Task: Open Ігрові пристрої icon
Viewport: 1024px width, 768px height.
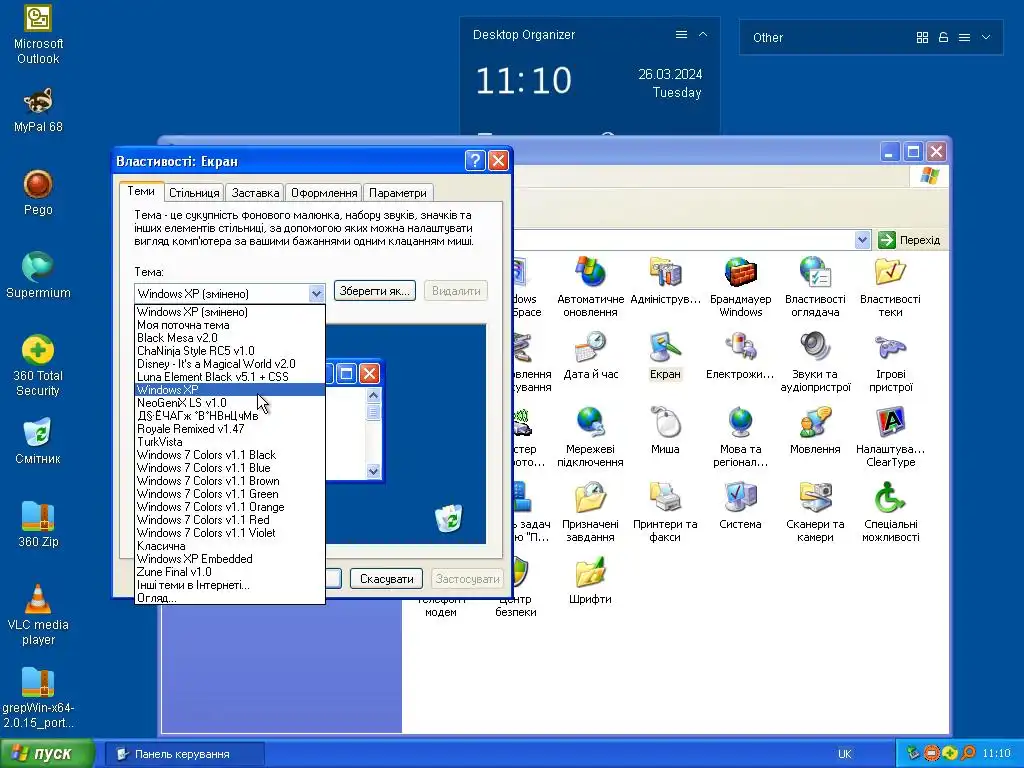Action: 890,362
